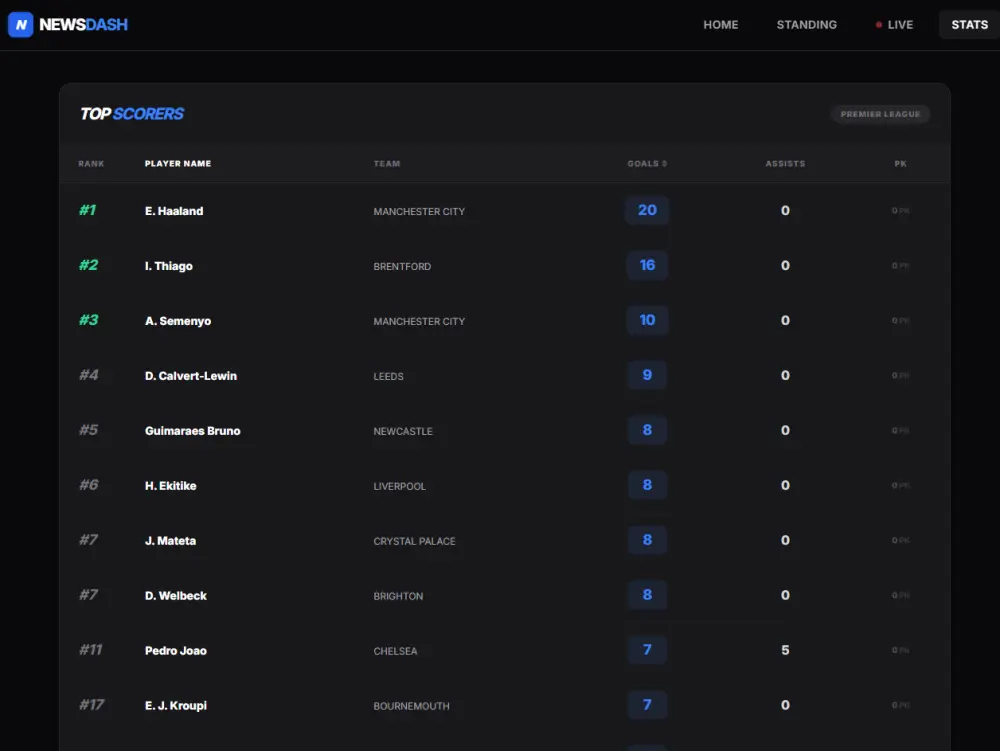Click the red live indicator dot
Image resolution: width=1000 pixels, height=751 pixels.
(x=878, y=25)
